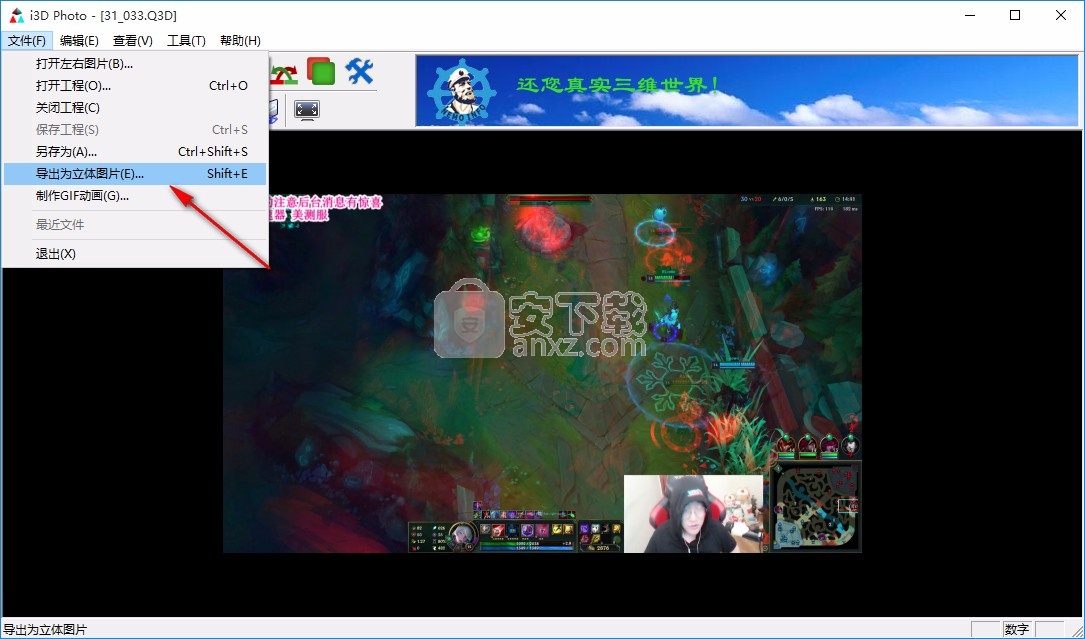Image resolution: width=1085 pixels, height=639 pixels.
Task: Select 另存为(A)... menu entry
Action: [135, 152]
